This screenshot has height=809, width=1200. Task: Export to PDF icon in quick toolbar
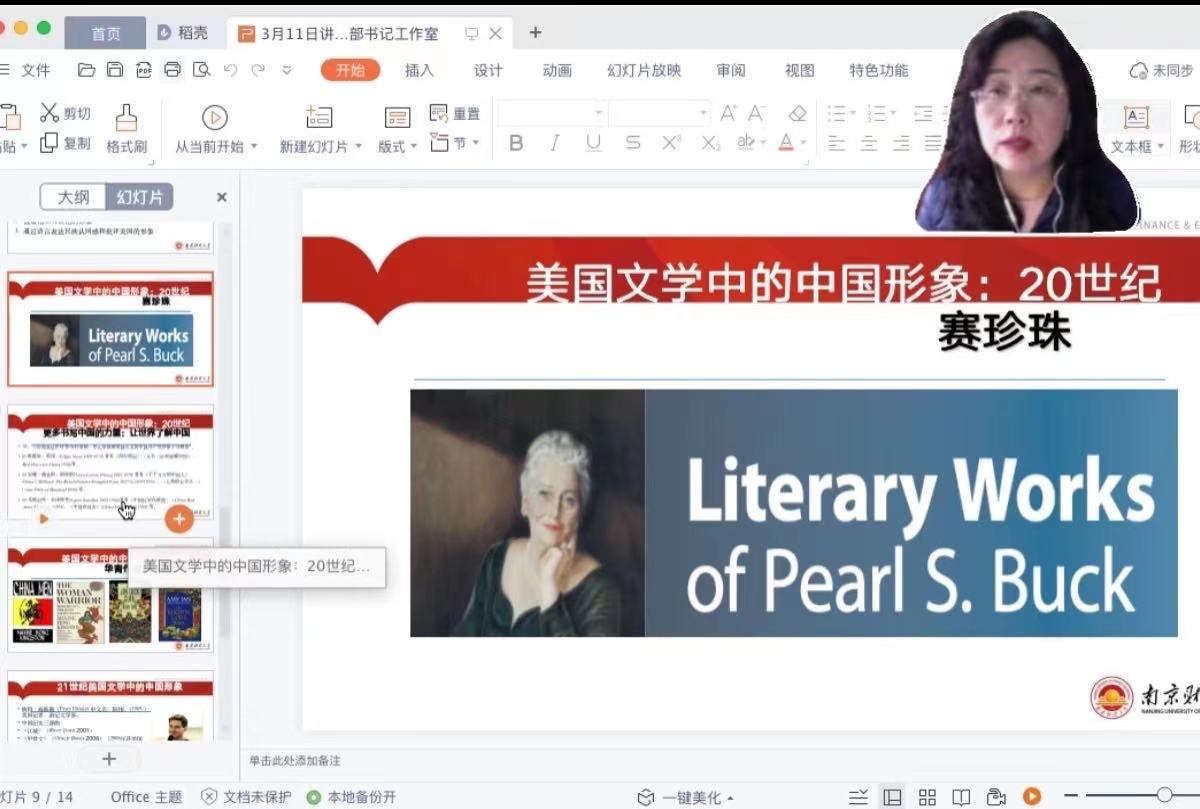pyautogui.click(x=143, y=70)
